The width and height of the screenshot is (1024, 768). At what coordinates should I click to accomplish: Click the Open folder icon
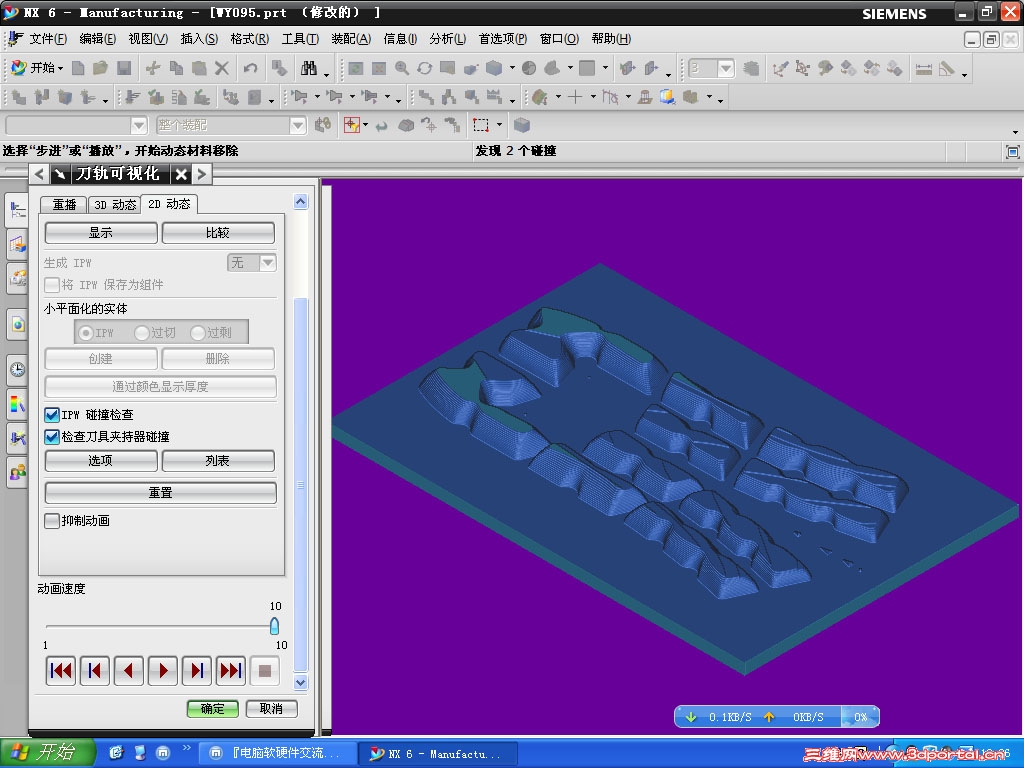point(101,68)
